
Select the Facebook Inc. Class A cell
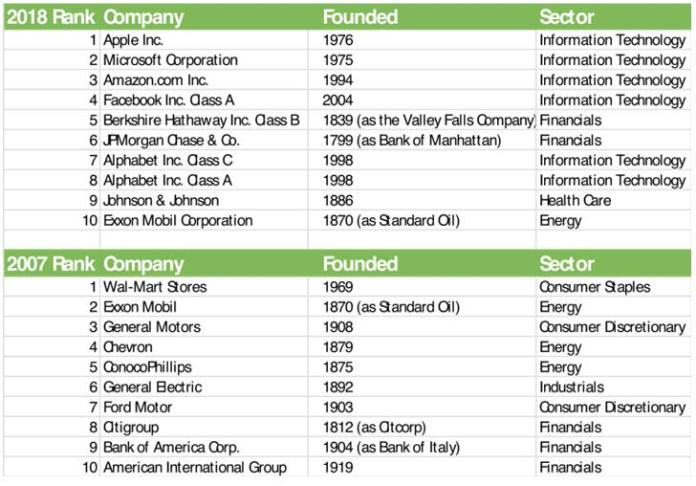[170, 101]
